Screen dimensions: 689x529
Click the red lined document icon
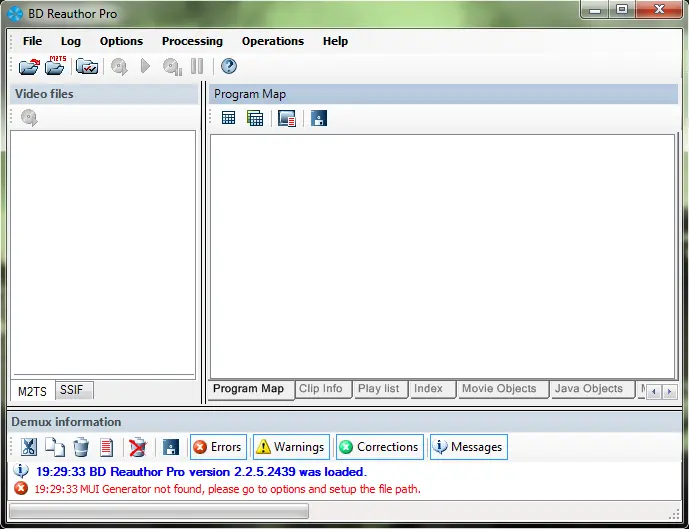tap(106, 447)
